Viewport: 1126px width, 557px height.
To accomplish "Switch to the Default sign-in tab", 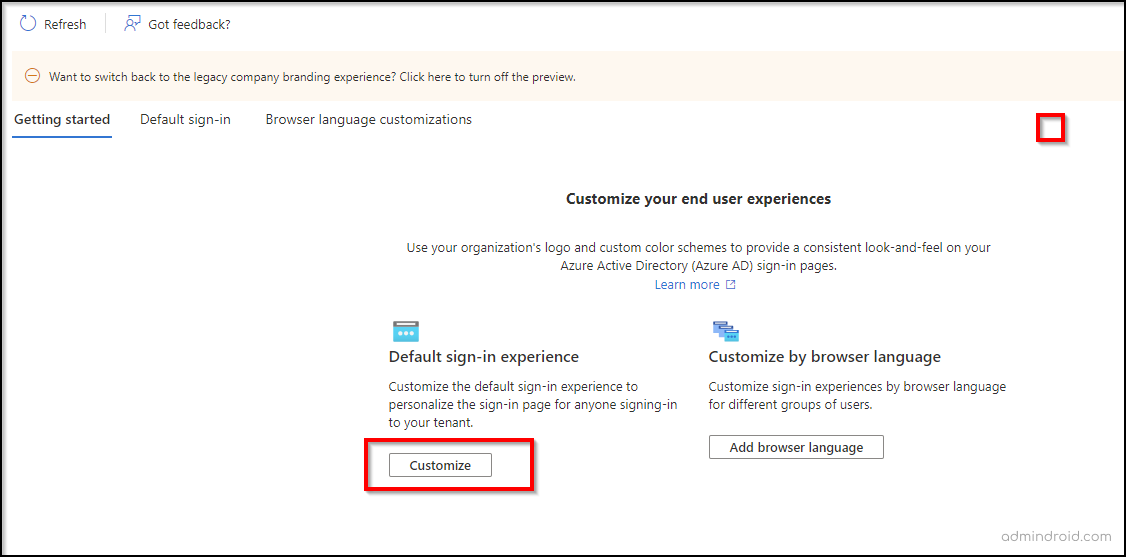I will coord(185,120).
